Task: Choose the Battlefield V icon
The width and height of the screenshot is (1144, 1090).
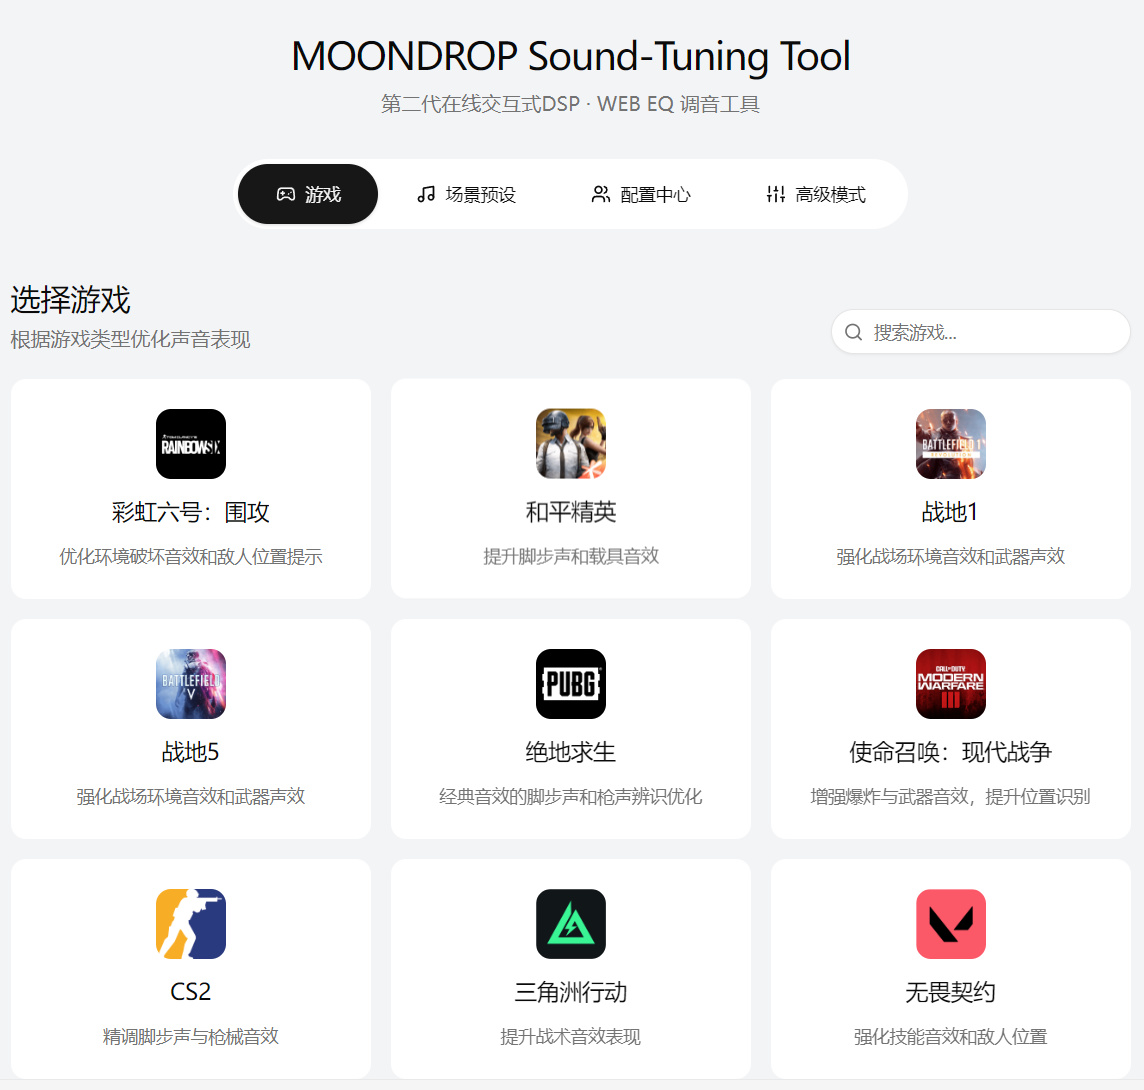Action: (191, 684)
